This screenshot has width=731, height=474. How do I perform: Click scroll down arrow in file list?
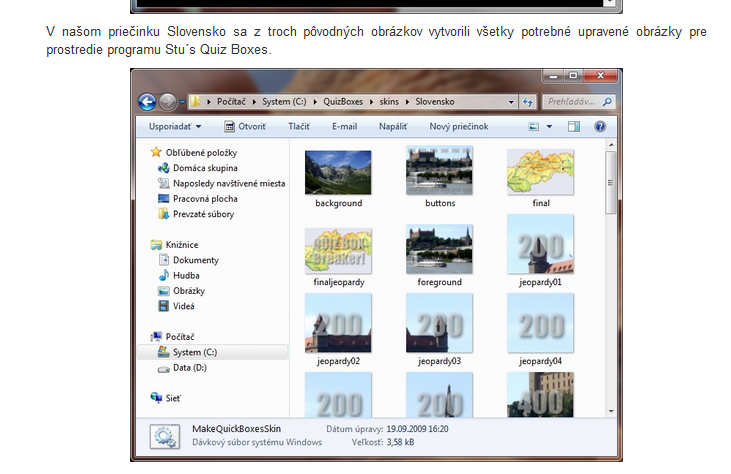[611, 412]
